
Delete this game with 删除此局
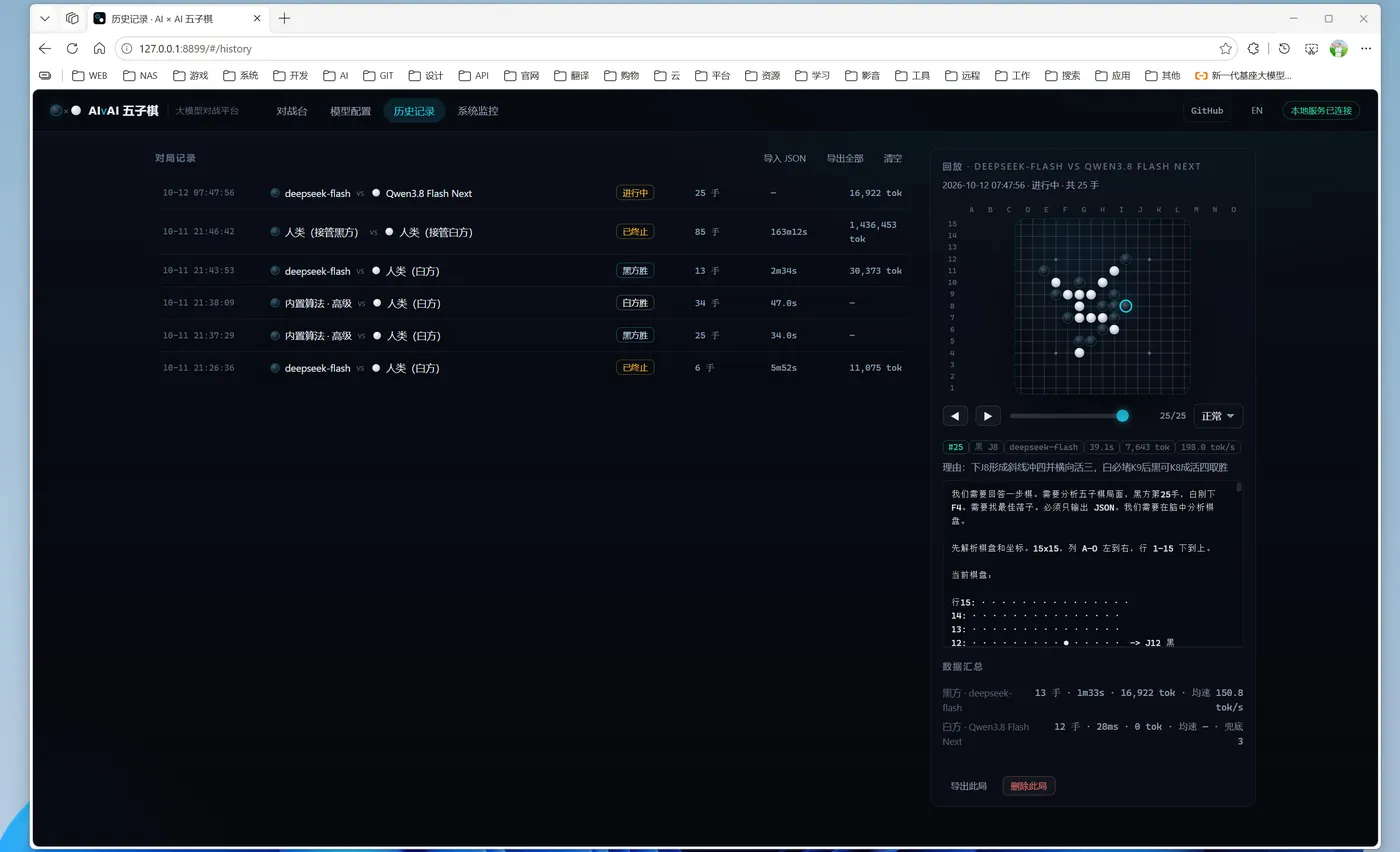[1029, 786]
